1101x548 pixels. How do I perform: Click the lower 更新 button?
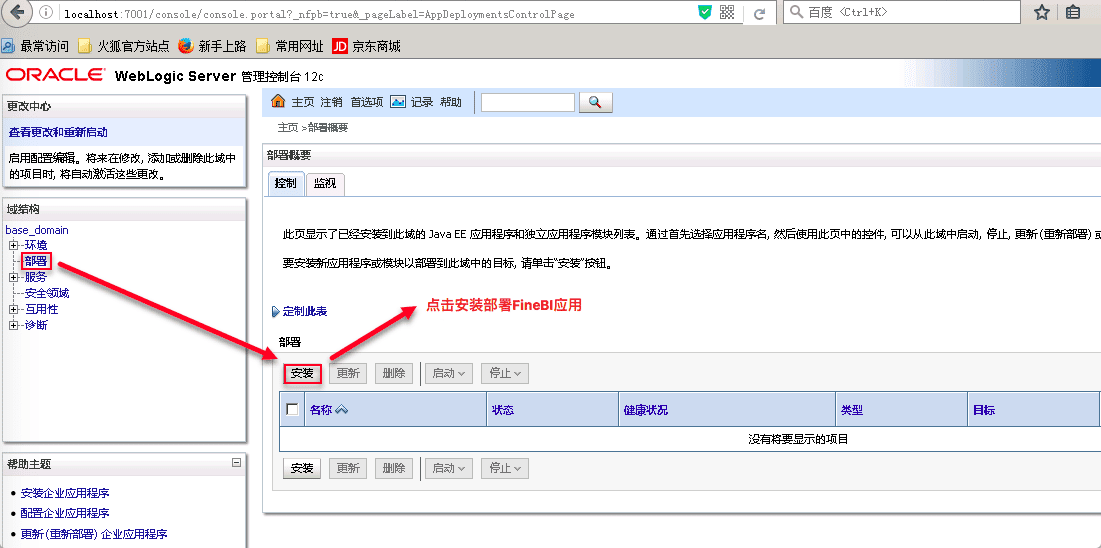point(348,468)
